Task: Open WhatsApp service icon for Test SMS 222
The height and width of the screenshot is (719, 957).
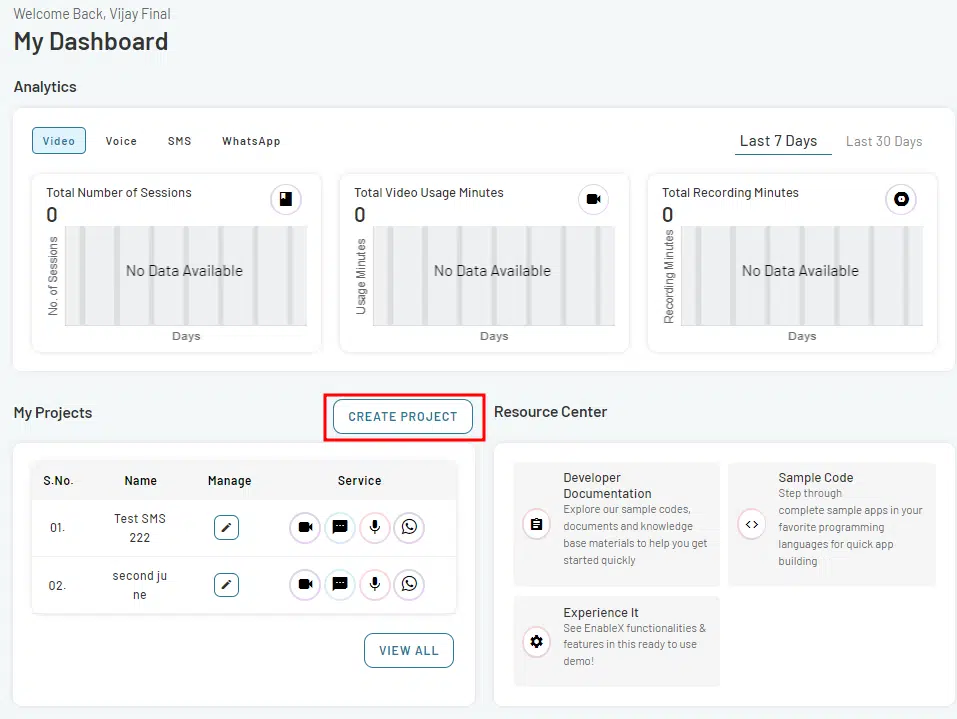Action: tap(409, 527)
